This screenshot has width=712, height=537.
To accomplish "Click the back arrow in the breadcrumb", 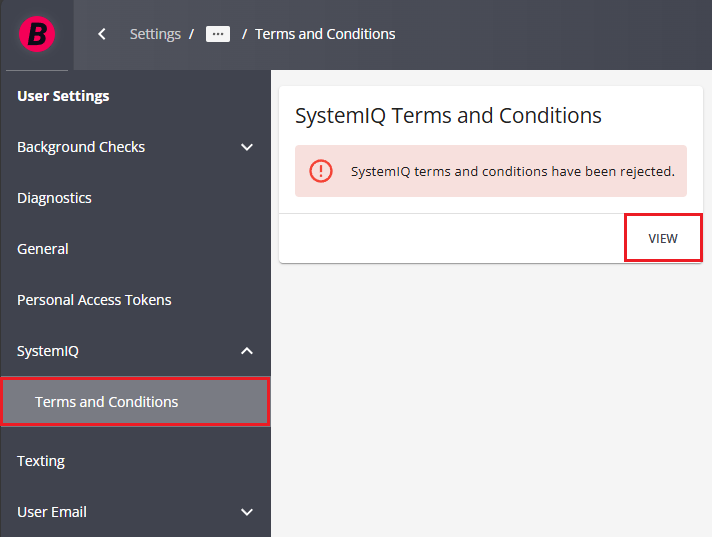I will [102, 34].
